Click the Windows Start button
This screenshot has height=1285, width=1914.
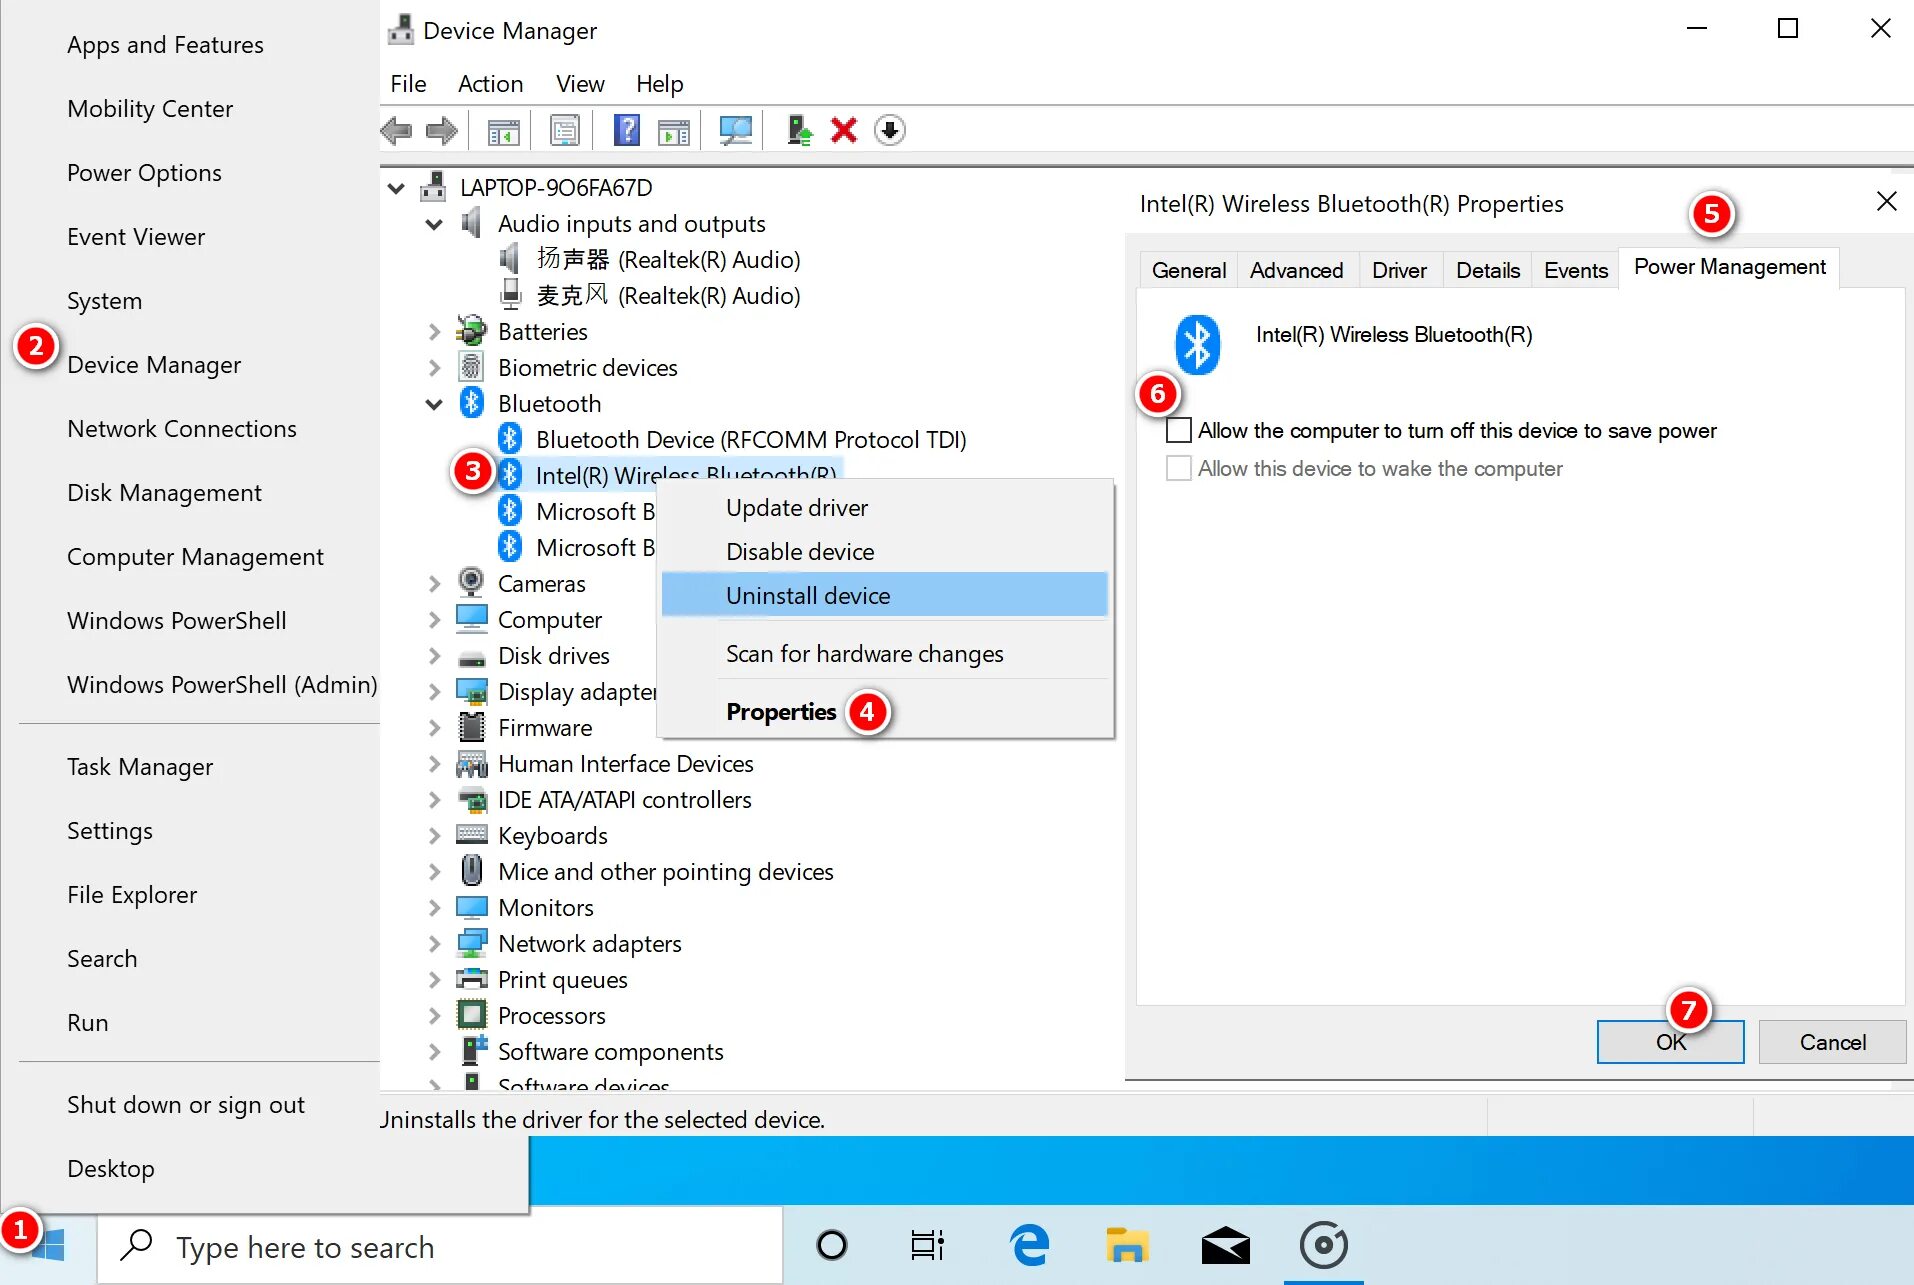tap(47, 1246)
